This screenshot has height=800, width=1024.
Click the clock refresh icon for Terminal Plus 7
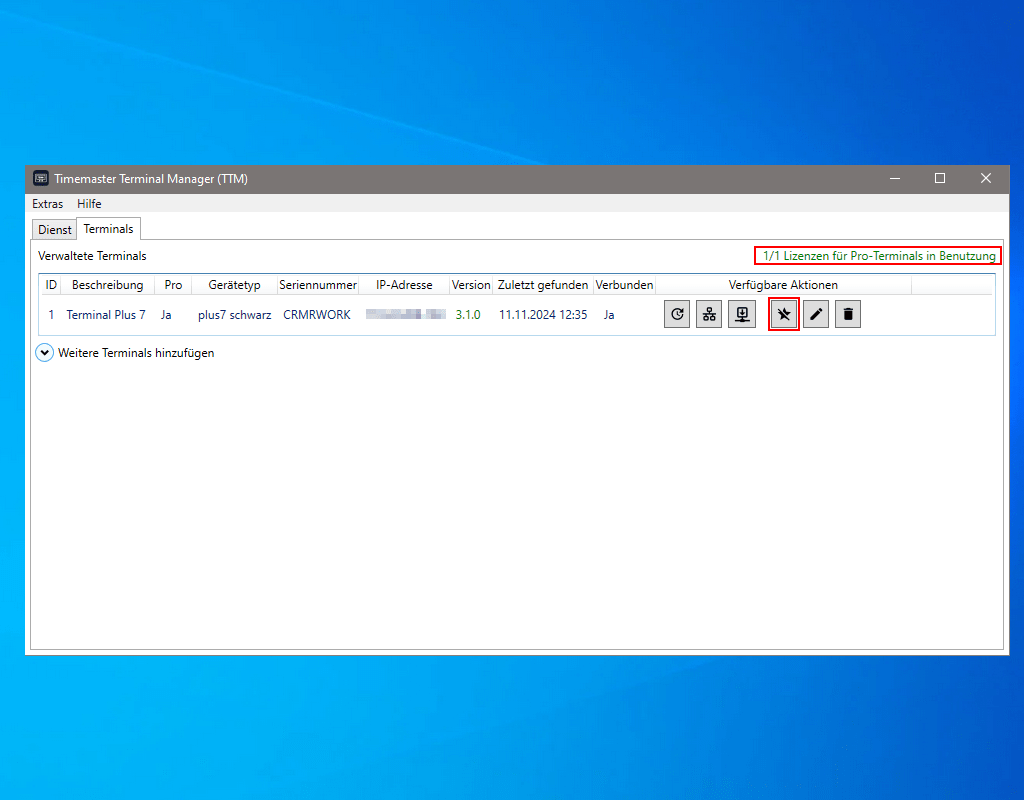coord(677,314)
